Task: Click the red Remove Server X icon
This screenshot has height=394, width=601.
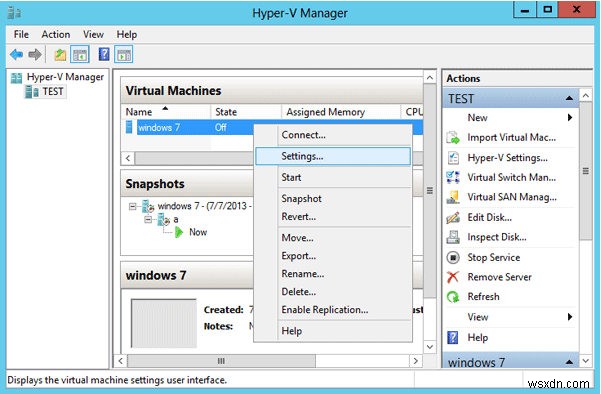Action: point(453,277)
